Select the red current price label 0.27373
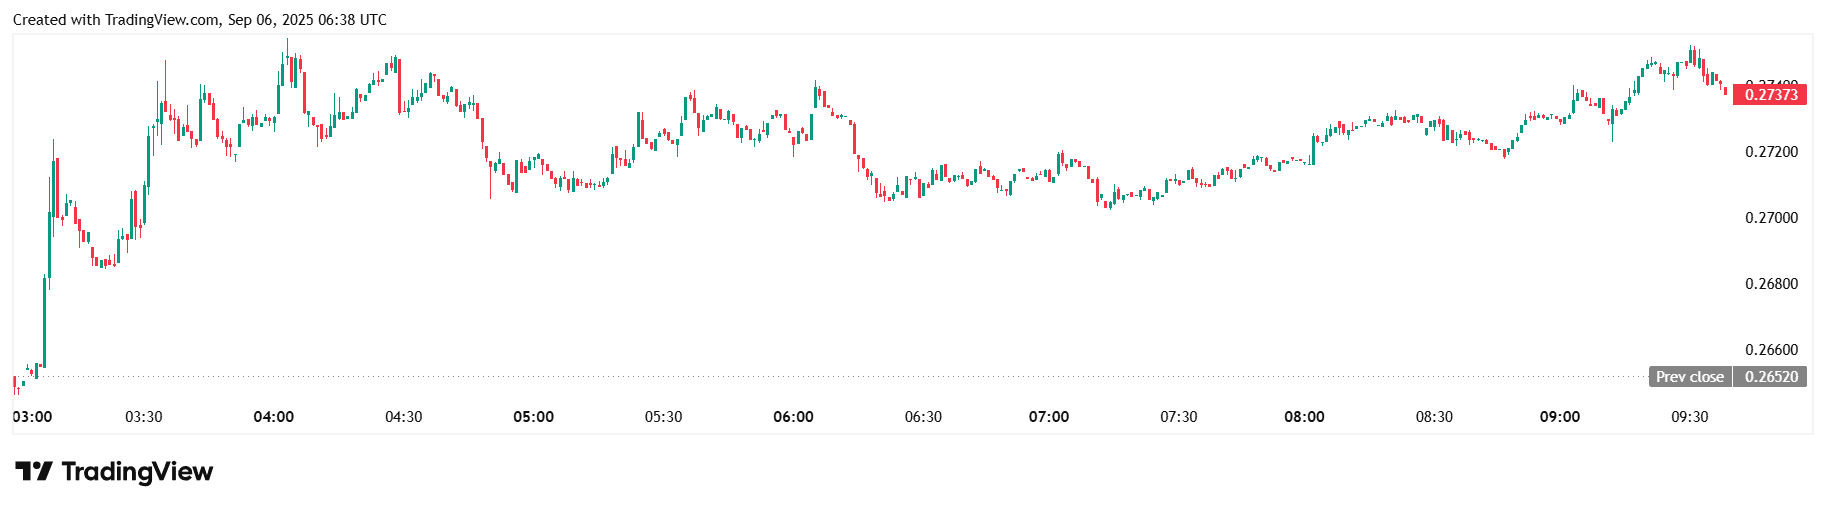 point(1770,95)
